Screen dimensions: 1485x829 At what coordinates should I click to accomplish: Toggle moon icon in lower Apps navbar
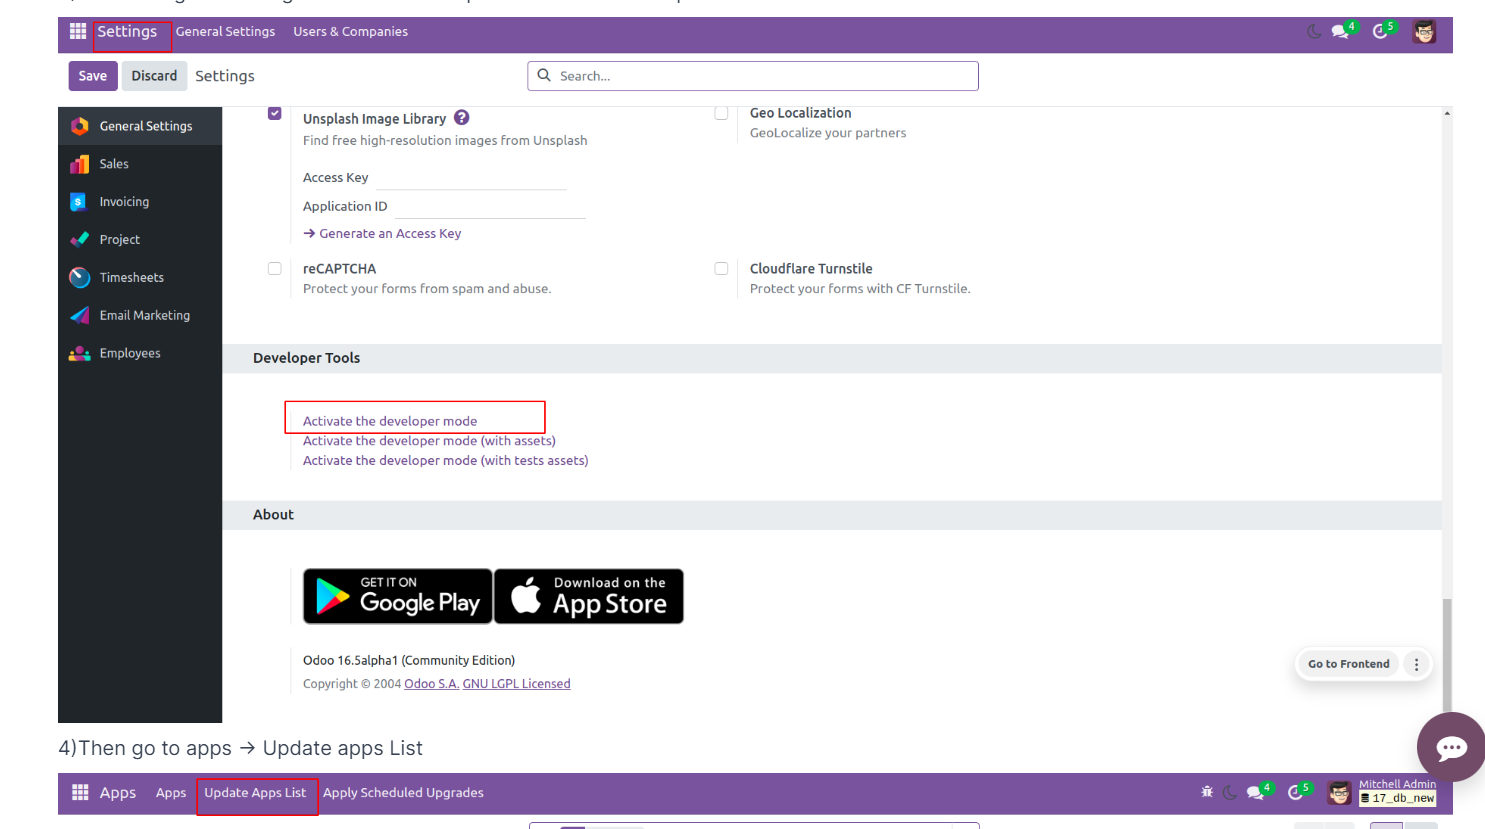point(1229,793)
